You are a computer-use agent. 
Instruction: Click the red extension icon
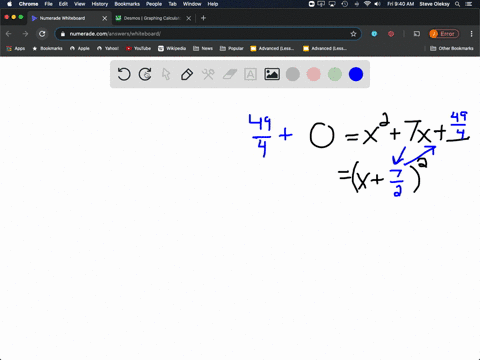391,34
